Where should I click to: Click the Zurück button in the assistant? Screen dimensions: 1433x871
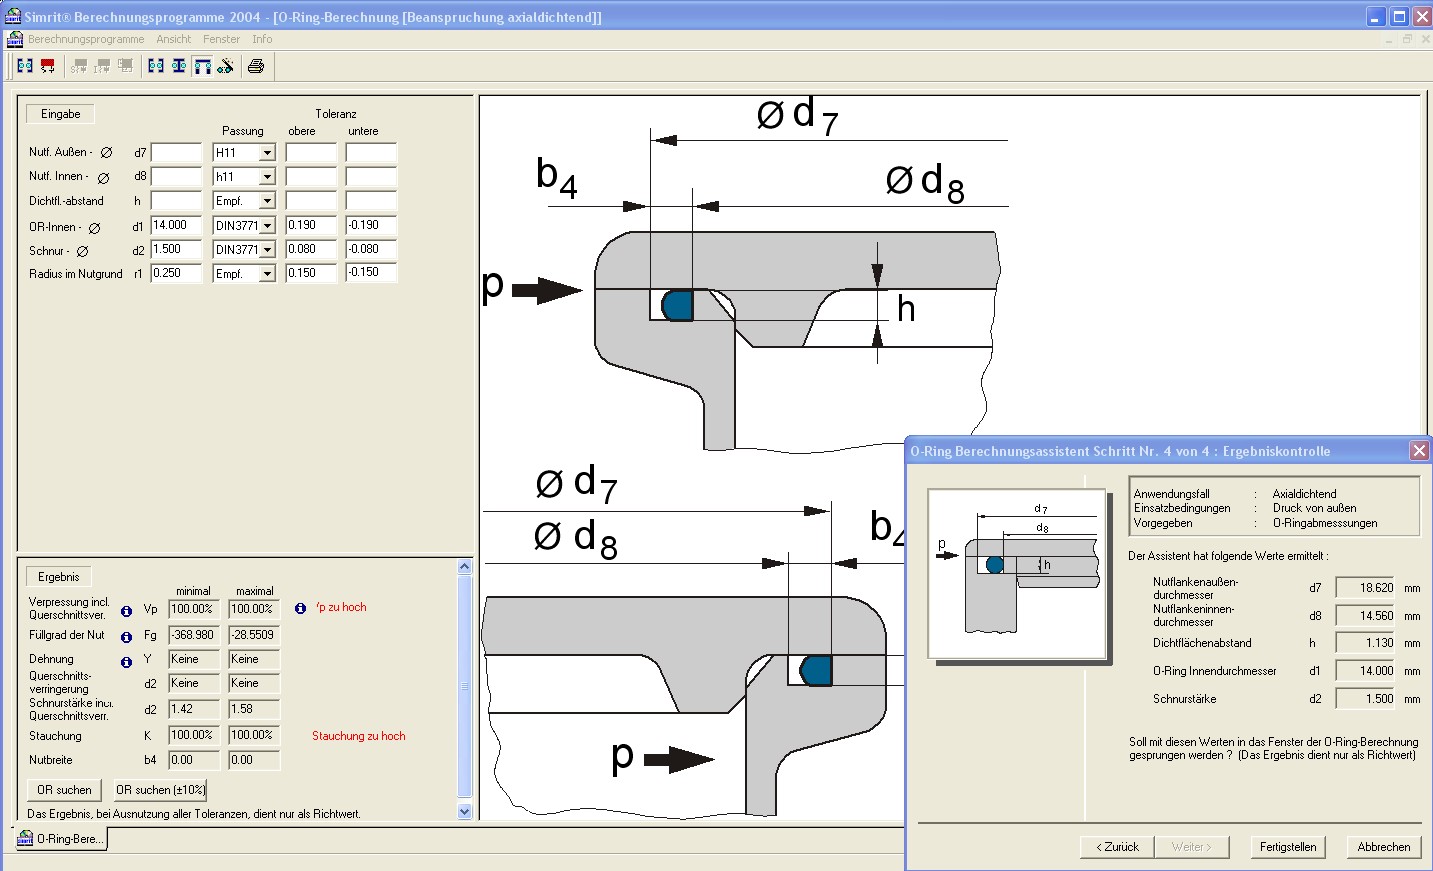click(x=1117, y=847)
